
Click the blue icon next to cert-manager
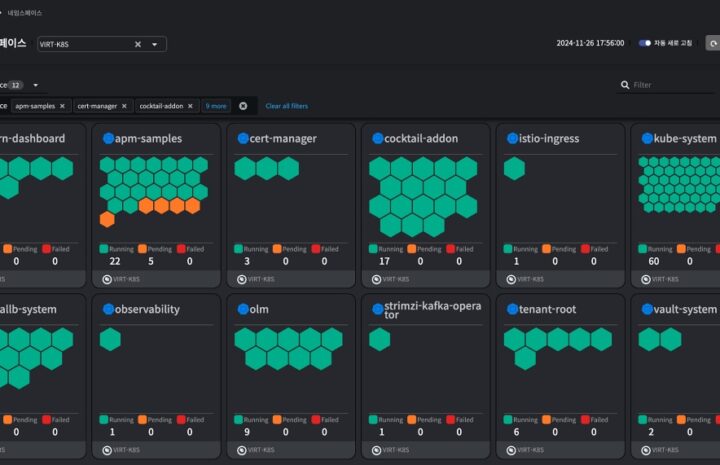(243, 138)
